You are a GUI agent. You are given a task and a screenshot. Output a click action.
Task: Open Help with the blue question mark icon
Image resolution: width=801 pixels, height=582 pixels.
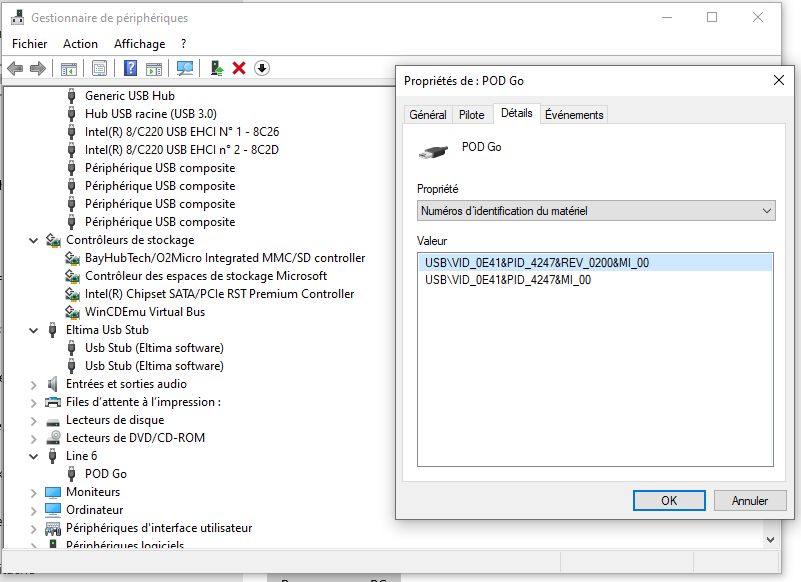point(130,68)
